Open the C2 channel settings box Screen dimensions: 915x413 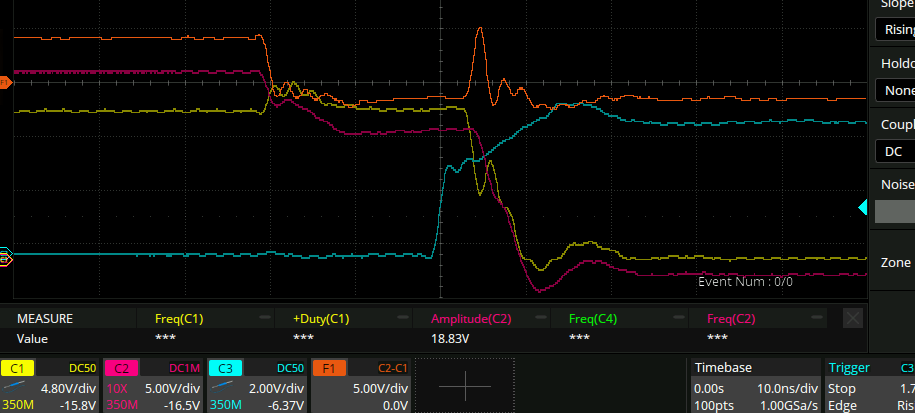click(153, 385)
